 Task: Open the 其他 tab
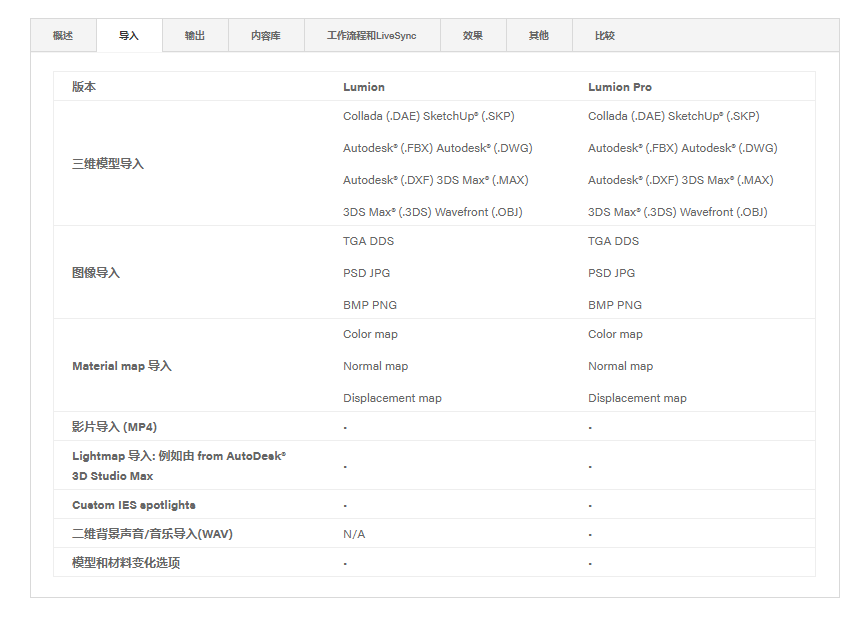[x=539, y=36]
